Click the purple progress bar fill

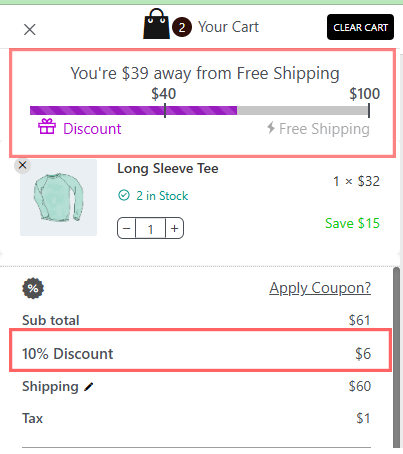(x=133, y=110)
